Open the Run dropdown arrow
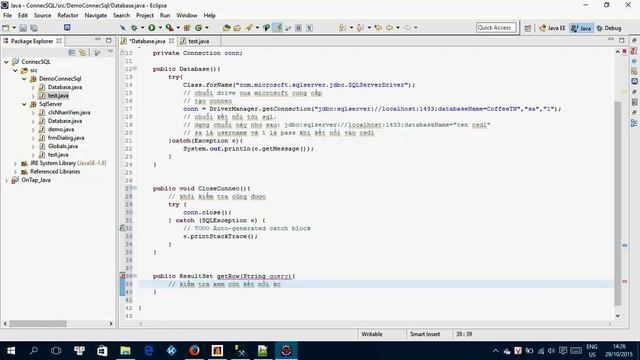 (160, 28)
